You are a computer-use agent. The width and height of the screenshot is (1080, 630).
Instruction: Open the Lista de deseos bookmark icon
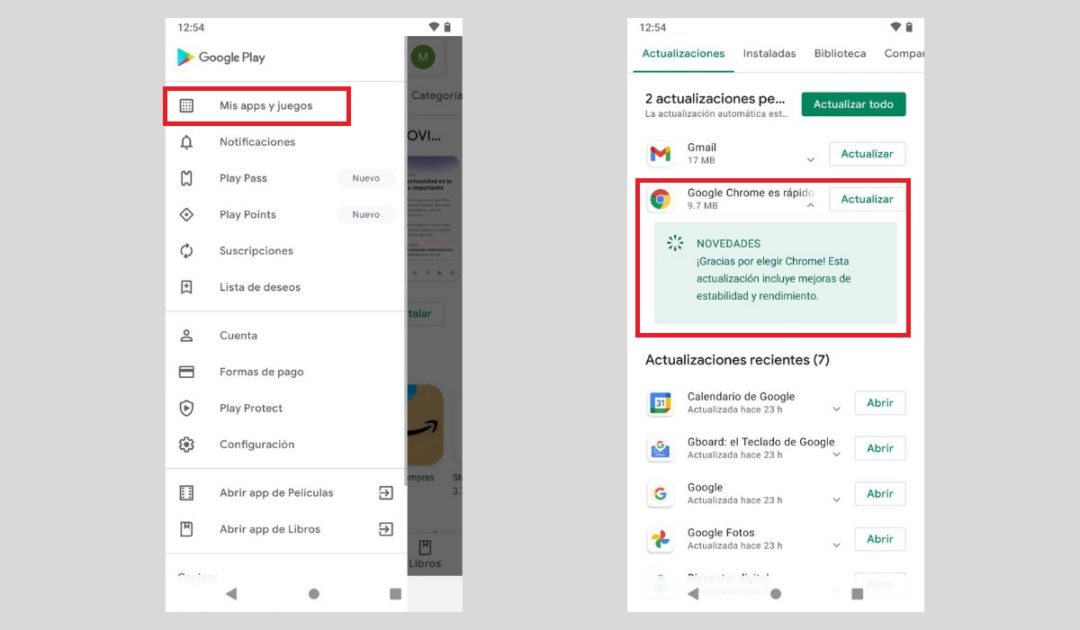(187, 287)
